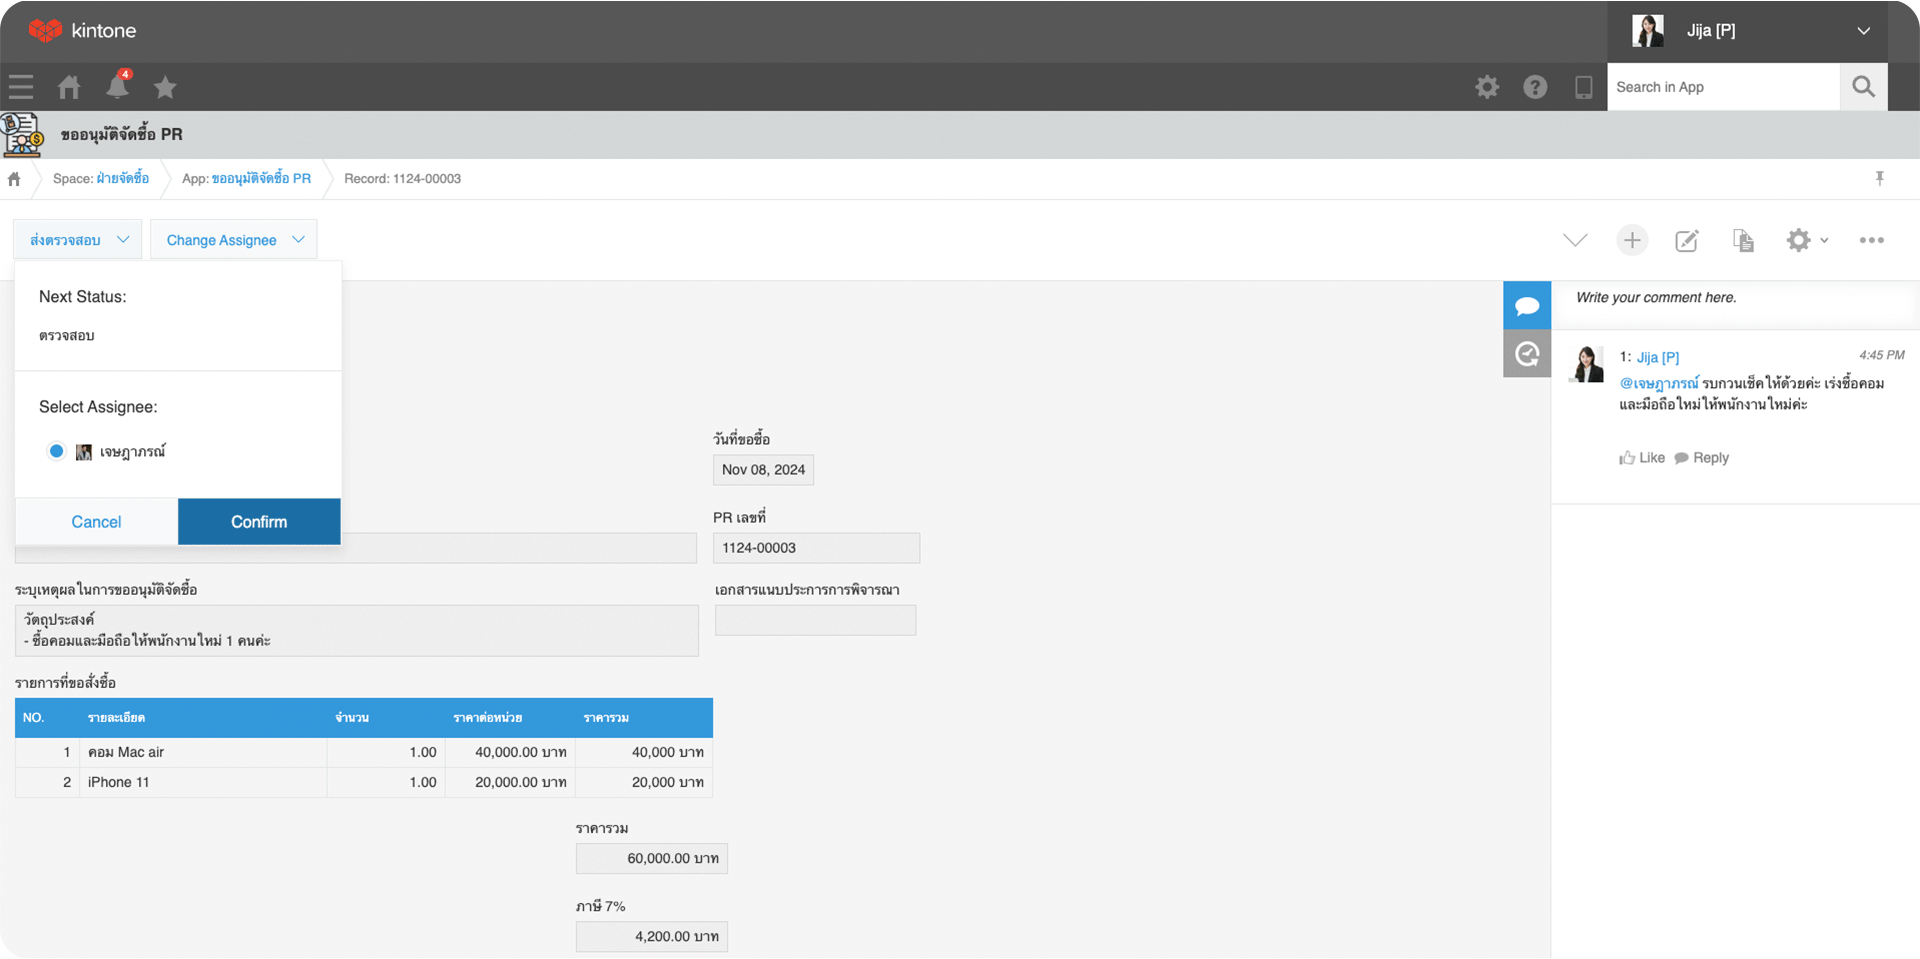Image resolution: width=1920 pixels, height=959 pixels.
Task: Duplicate the record icon
Action: coord(1743,240)
